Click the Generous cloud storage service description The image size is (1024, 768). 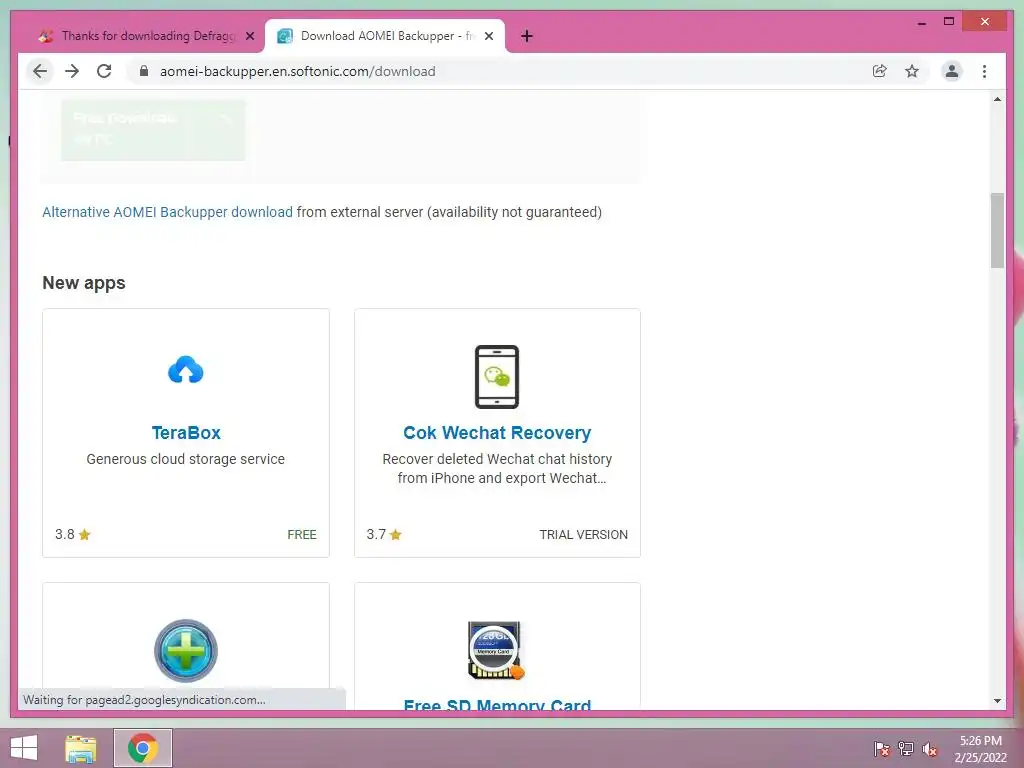pyautogui.click(x=185, y=459)
